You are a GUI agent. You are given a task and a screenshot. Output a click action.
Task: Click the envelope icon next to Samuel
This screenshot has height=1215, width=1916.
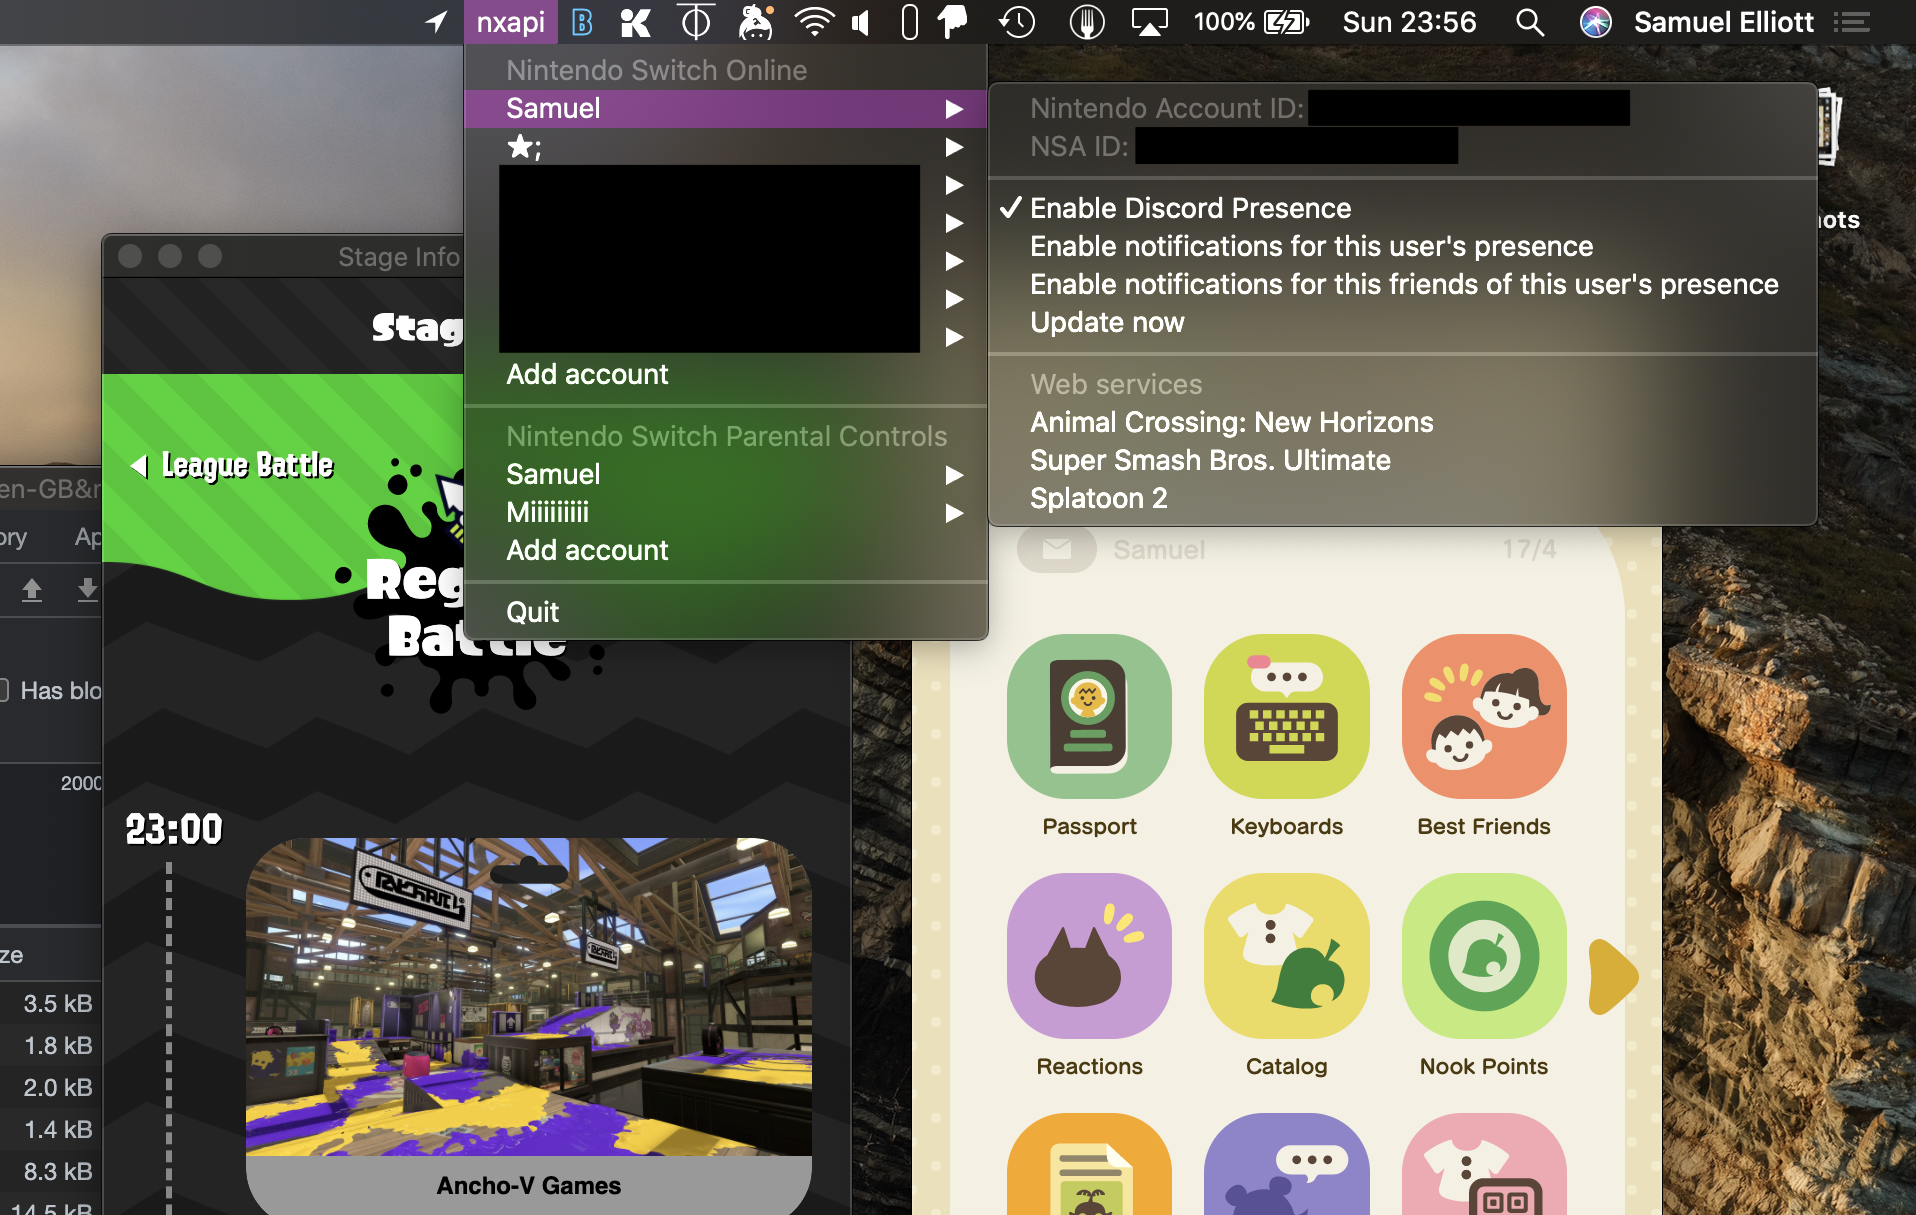[x=1057, y=548]
